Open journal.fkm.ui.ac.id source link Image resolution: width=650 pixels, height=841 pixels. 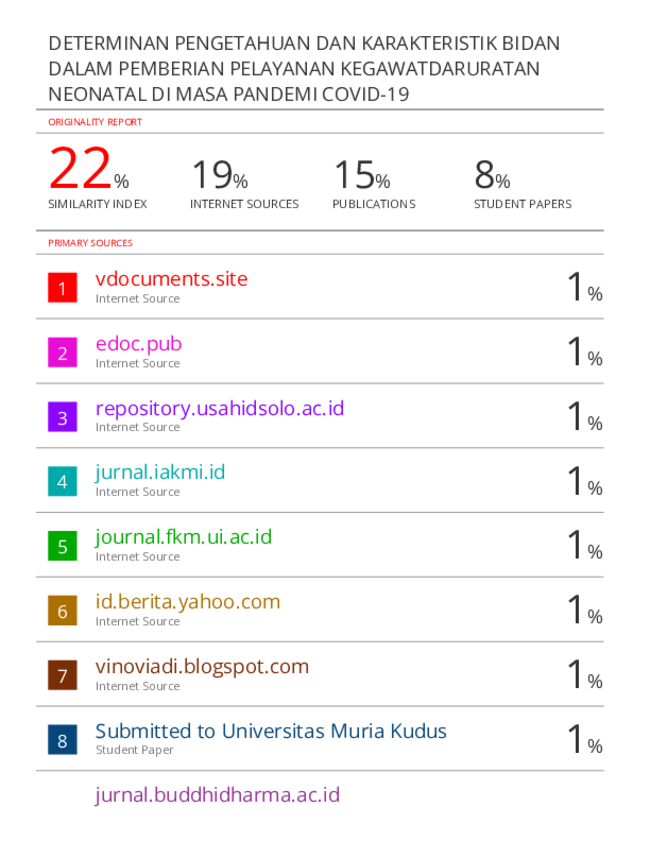pyautogui.click(x=183, y=537)
